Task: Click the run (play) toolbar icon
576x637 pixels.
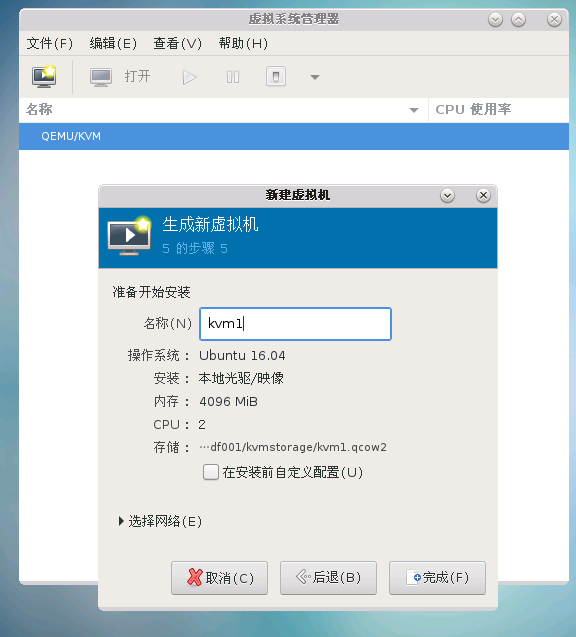Action: 189,77
